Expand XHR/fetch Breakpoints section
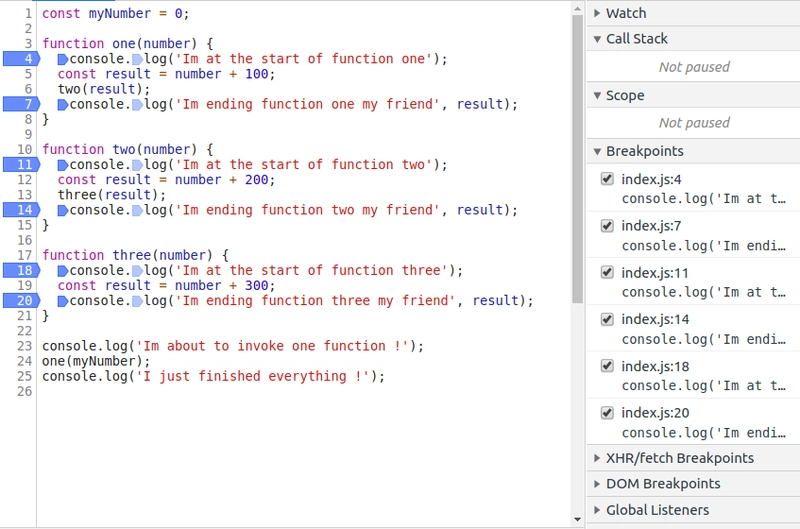 point(679,458)
